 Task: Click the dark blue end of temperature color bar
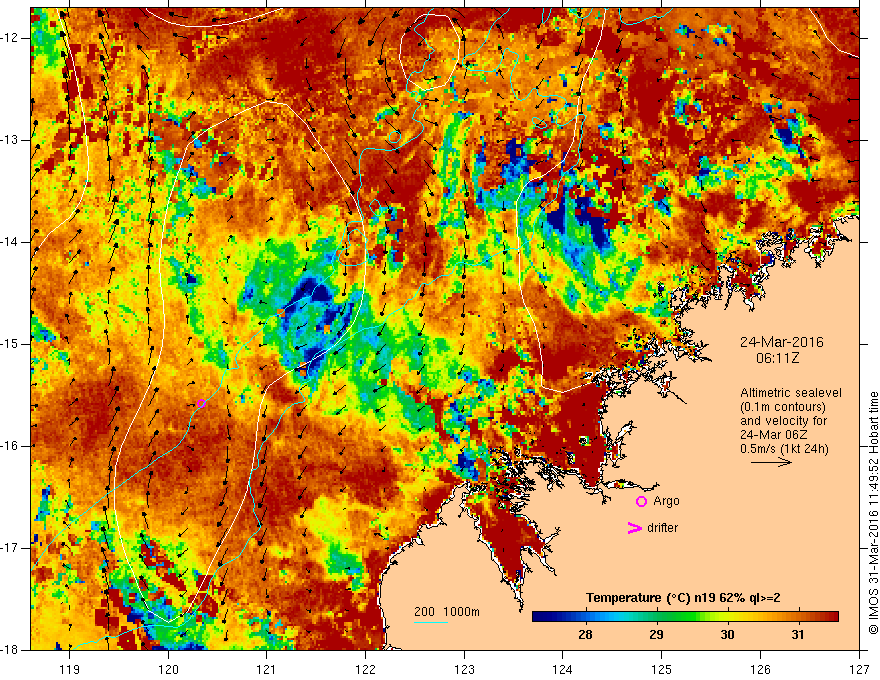coord(539,617)
